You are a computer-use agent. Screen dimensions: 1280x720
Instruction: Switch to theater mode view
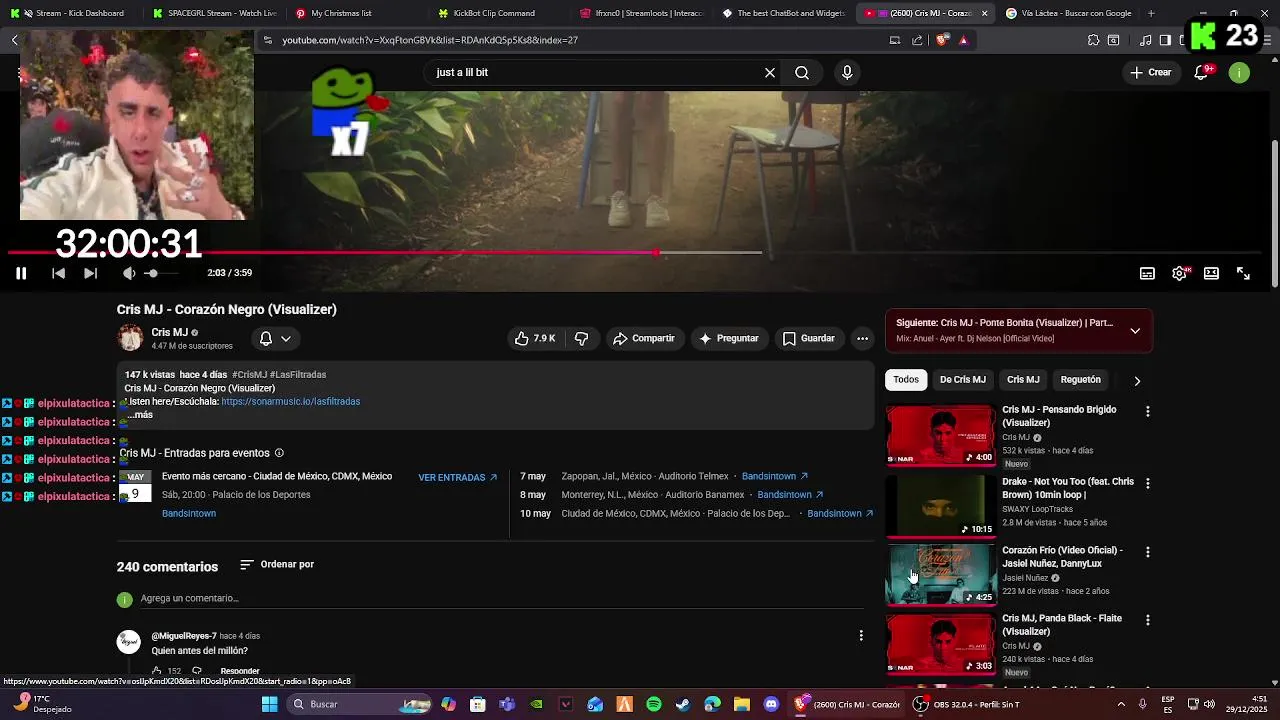[x=1211, y=273]
